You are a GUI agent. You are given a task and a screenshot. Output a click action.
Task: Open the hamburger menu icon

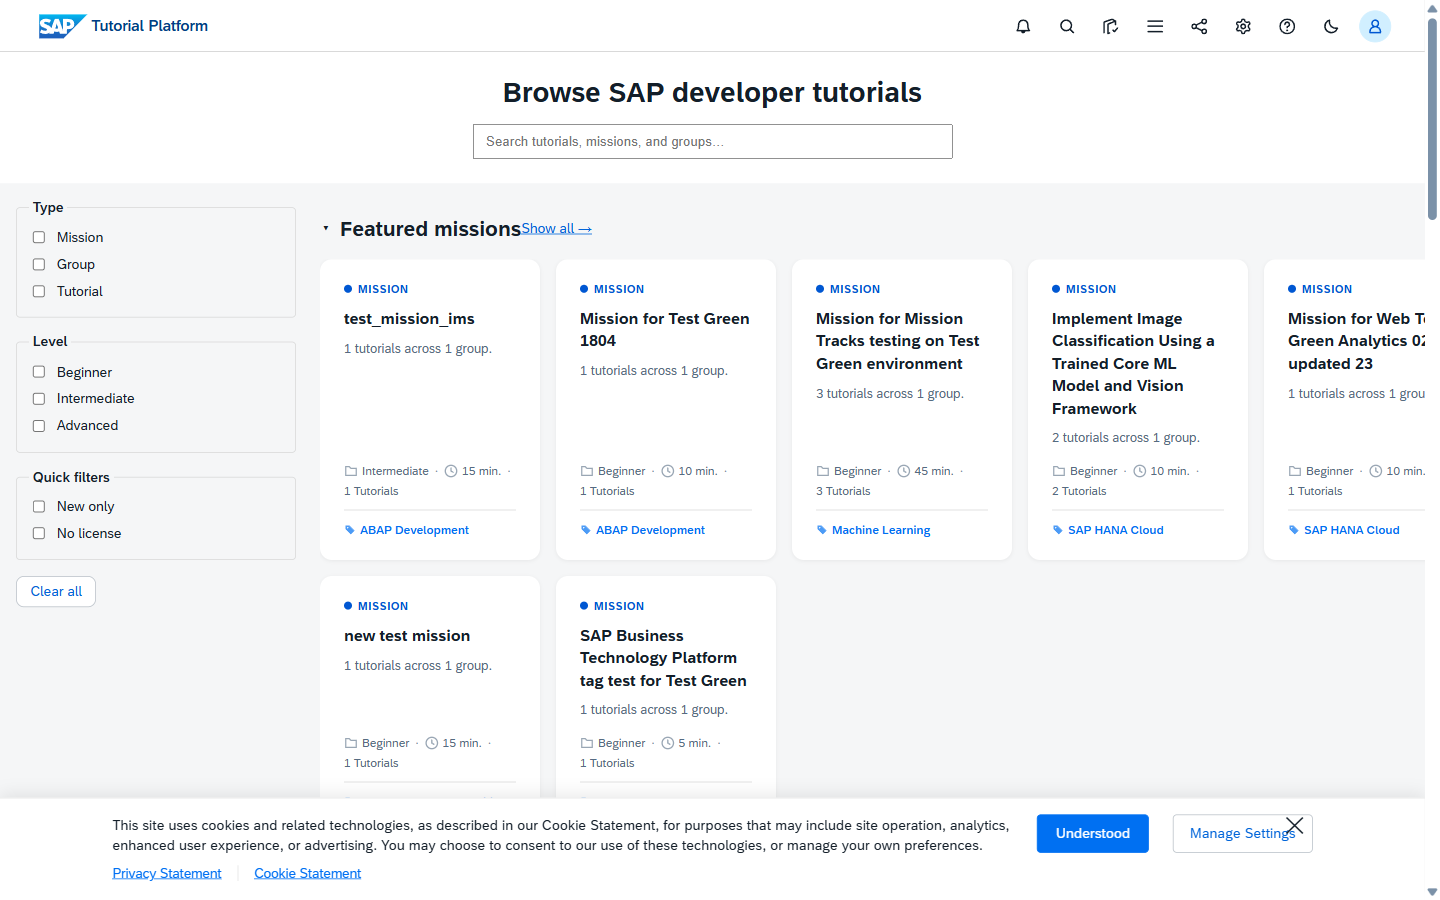pyautogui.click(x=1155, y=27)
